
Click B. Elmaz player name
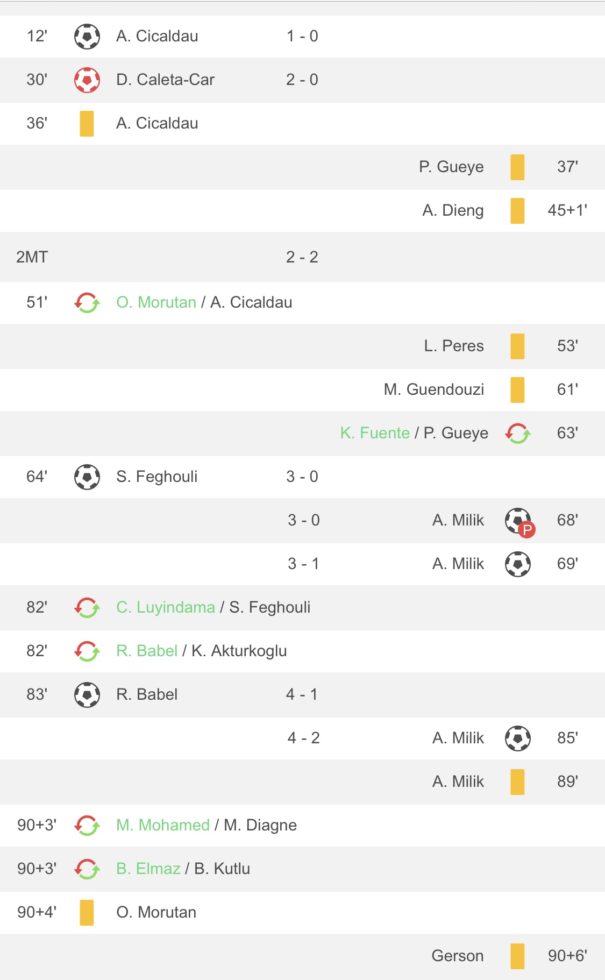tap(148, 869)
